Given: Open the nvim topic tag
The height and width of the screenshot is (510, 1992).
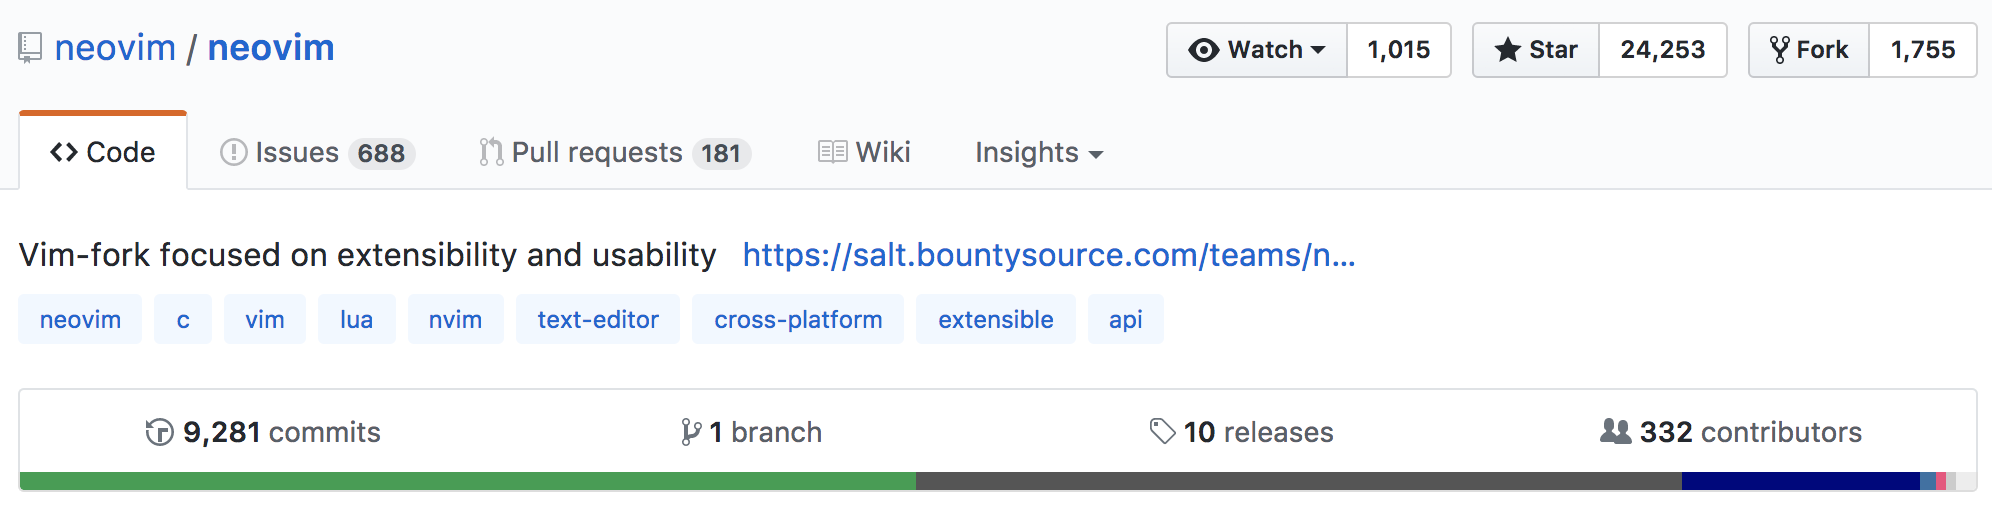Looking at the screenshot, I should [x=456, y=319].
